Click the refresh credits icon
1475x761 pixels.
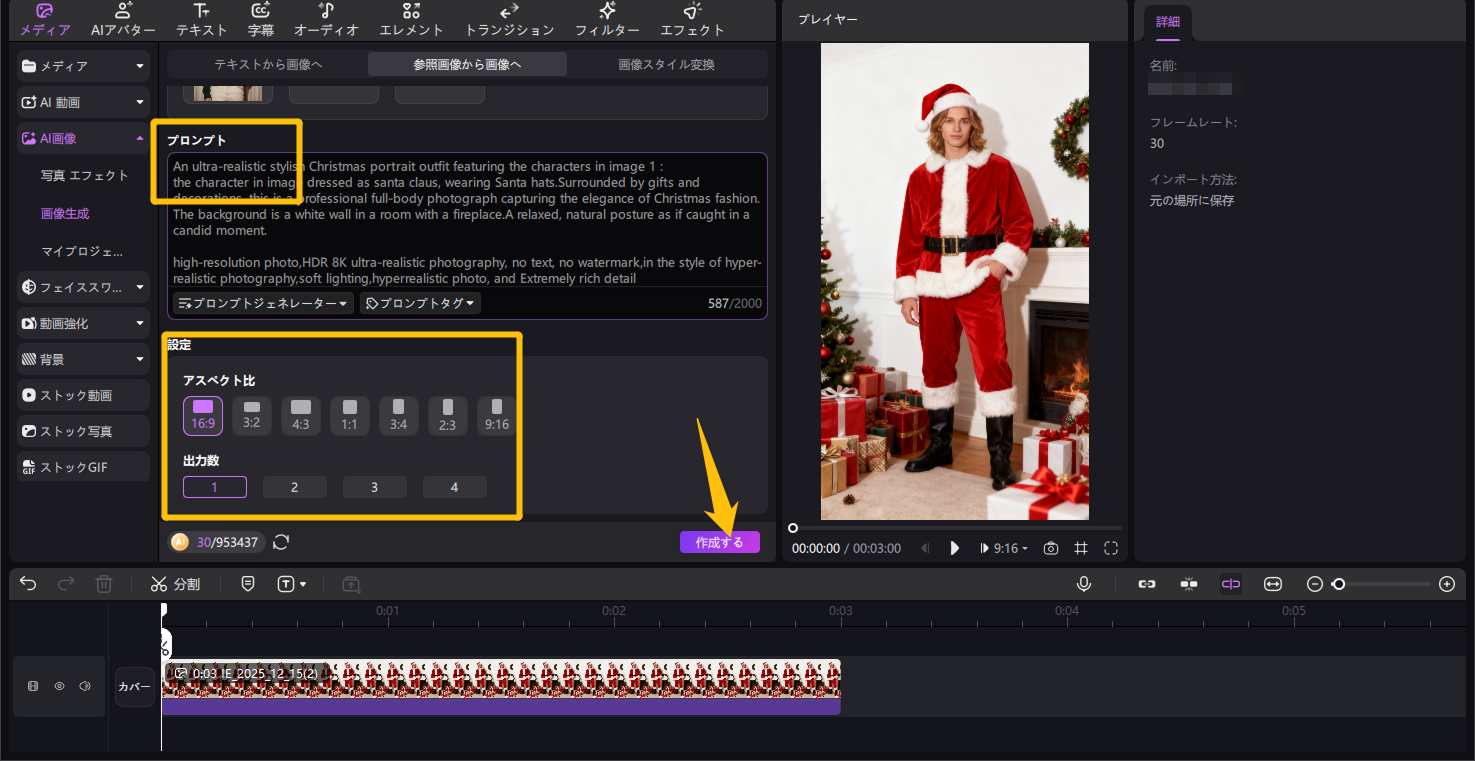pyautogui.click(x=281, y=542)
